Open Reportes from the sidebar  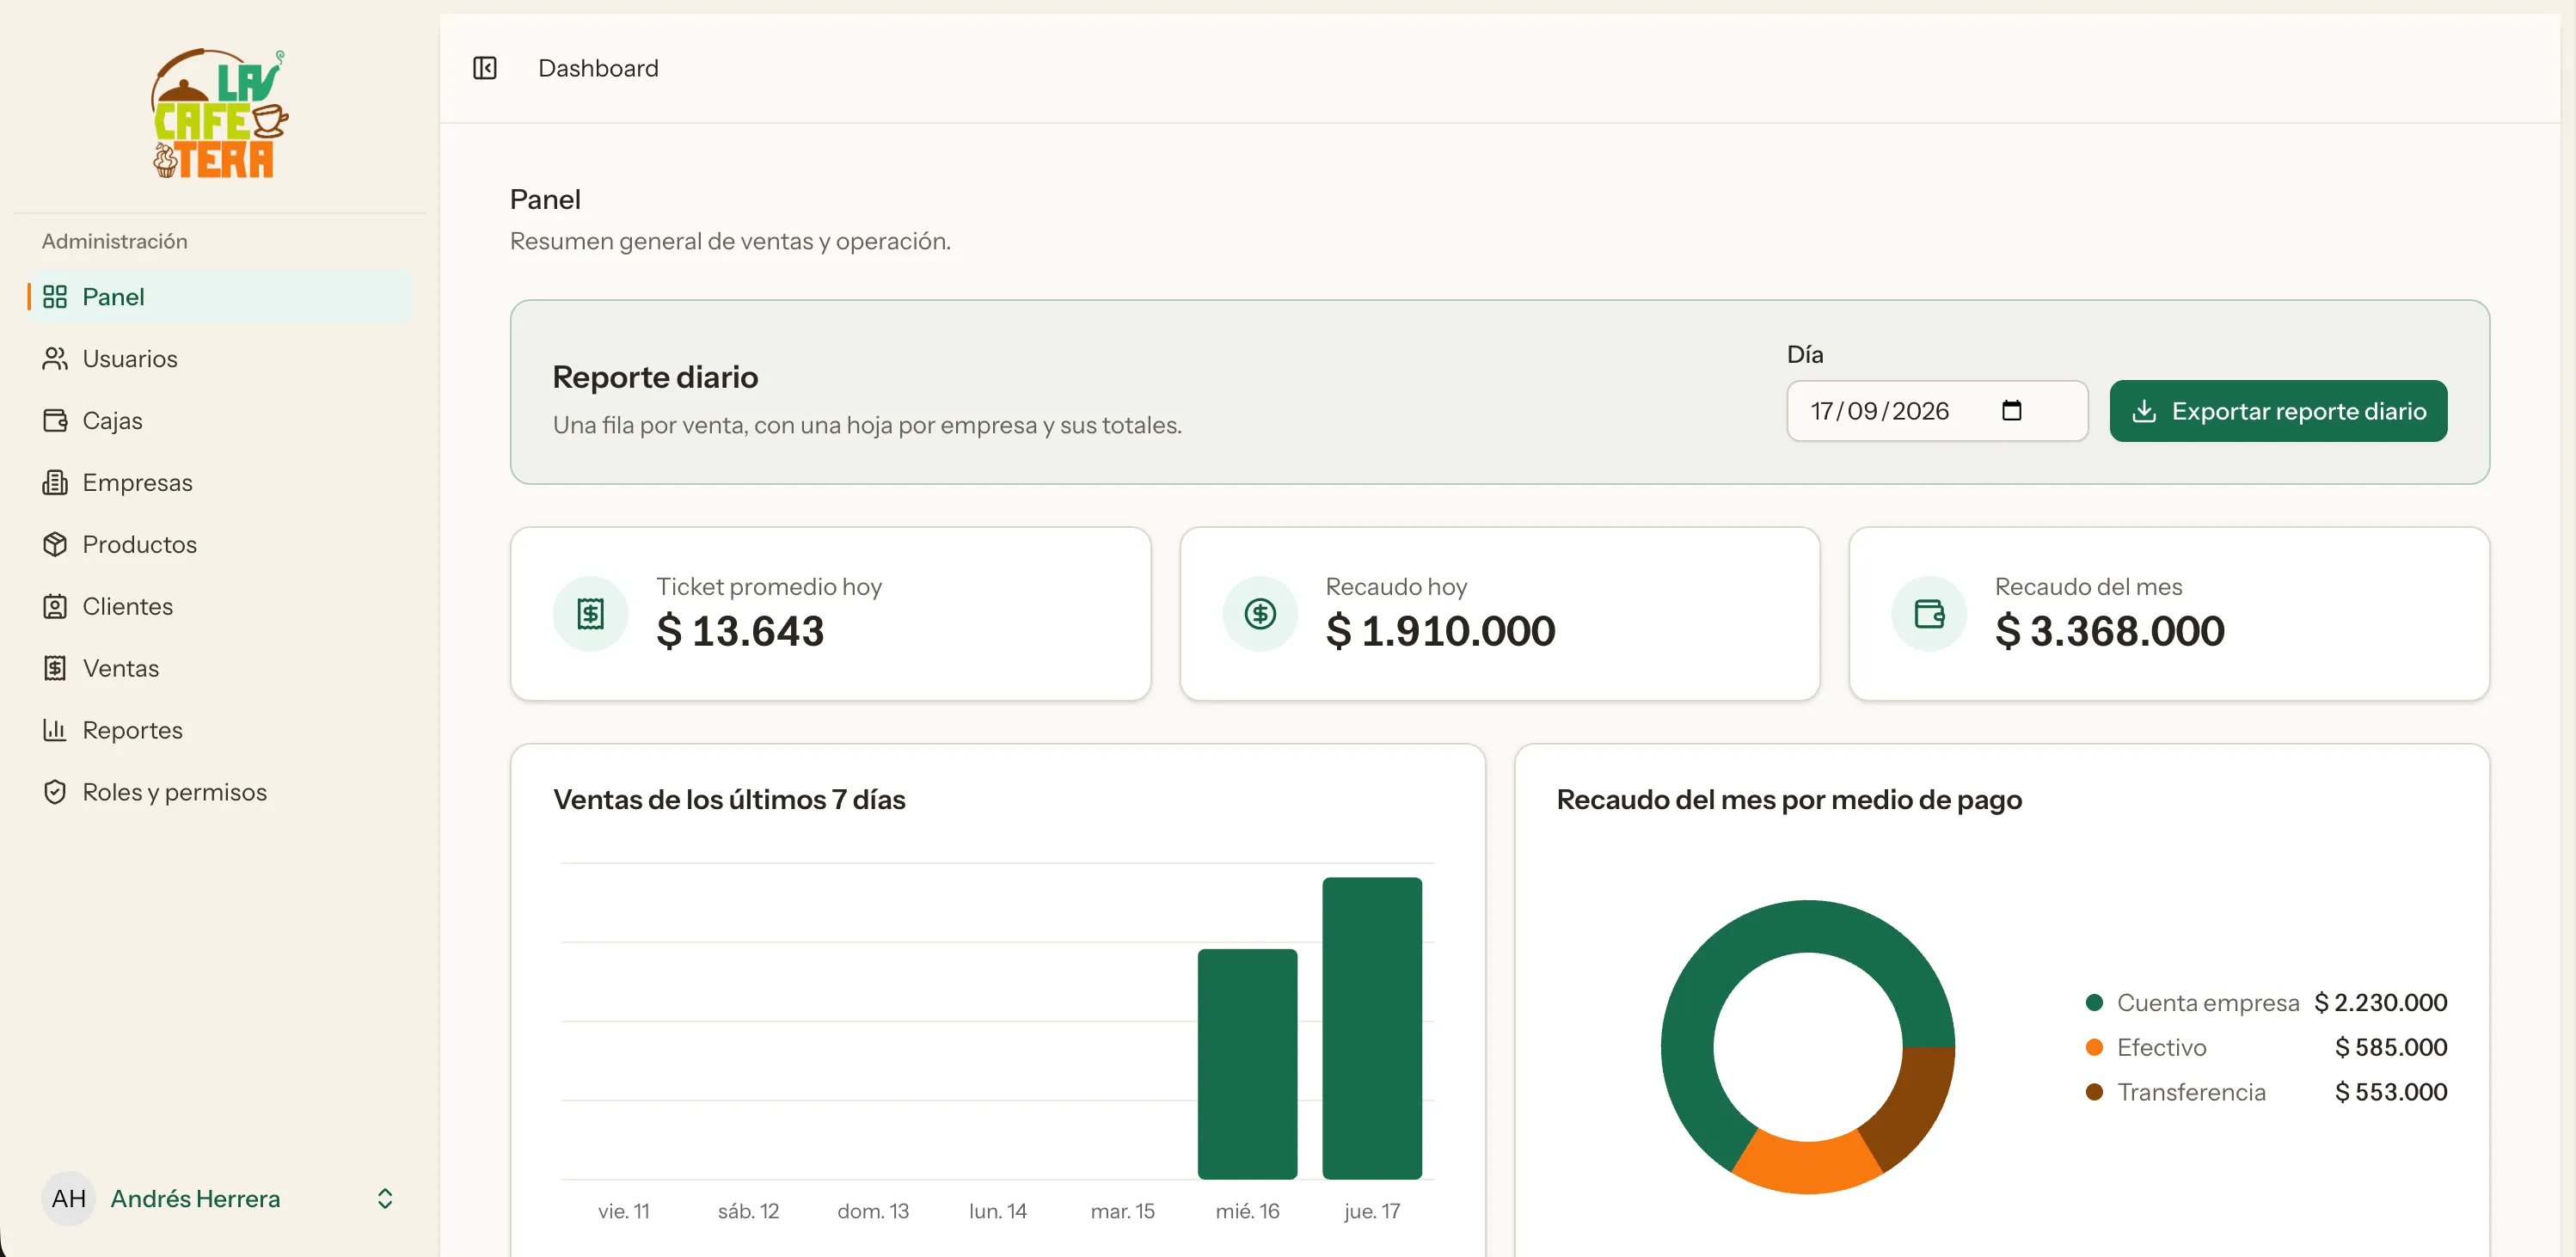tap(219, 731)
